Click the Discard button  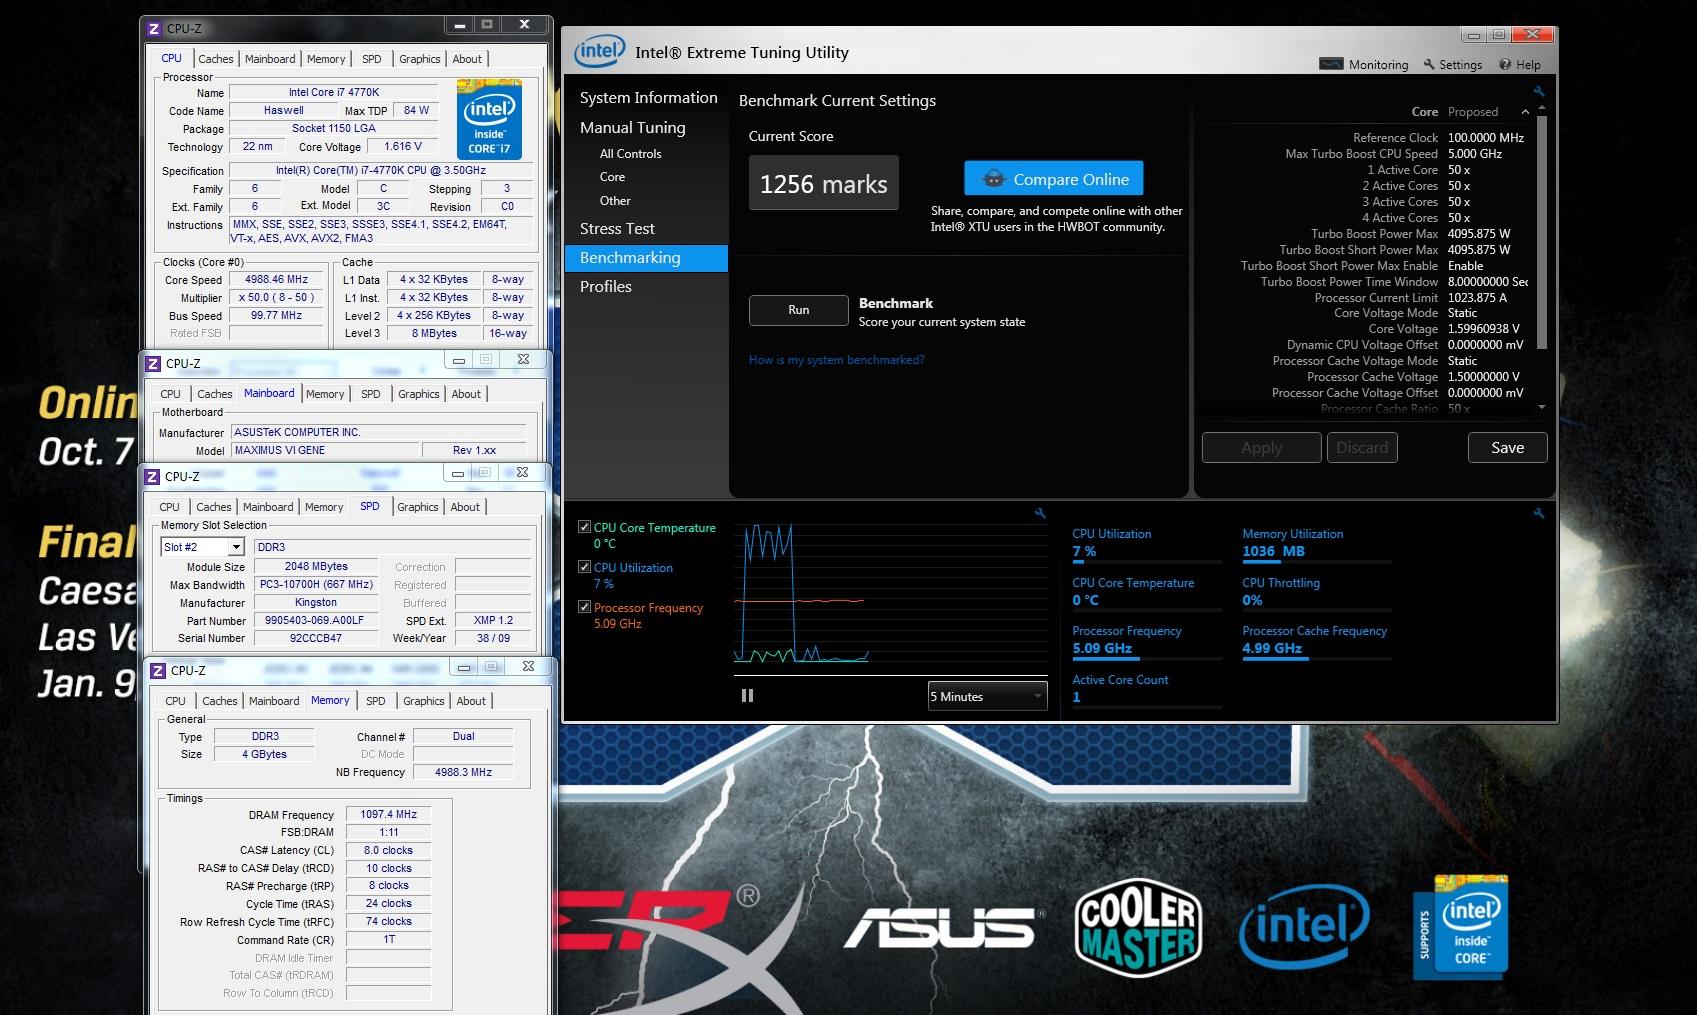[x=1362, y=448]
